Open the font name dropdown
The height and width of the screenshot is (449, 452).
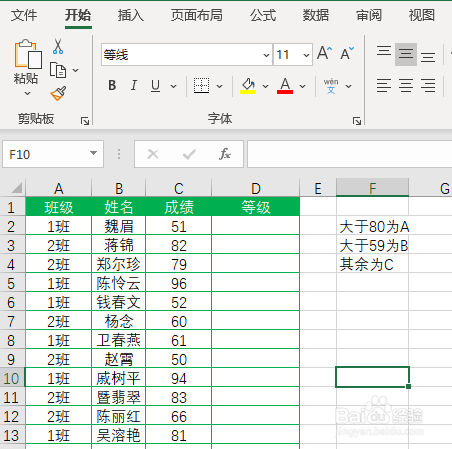coord(266,55)
